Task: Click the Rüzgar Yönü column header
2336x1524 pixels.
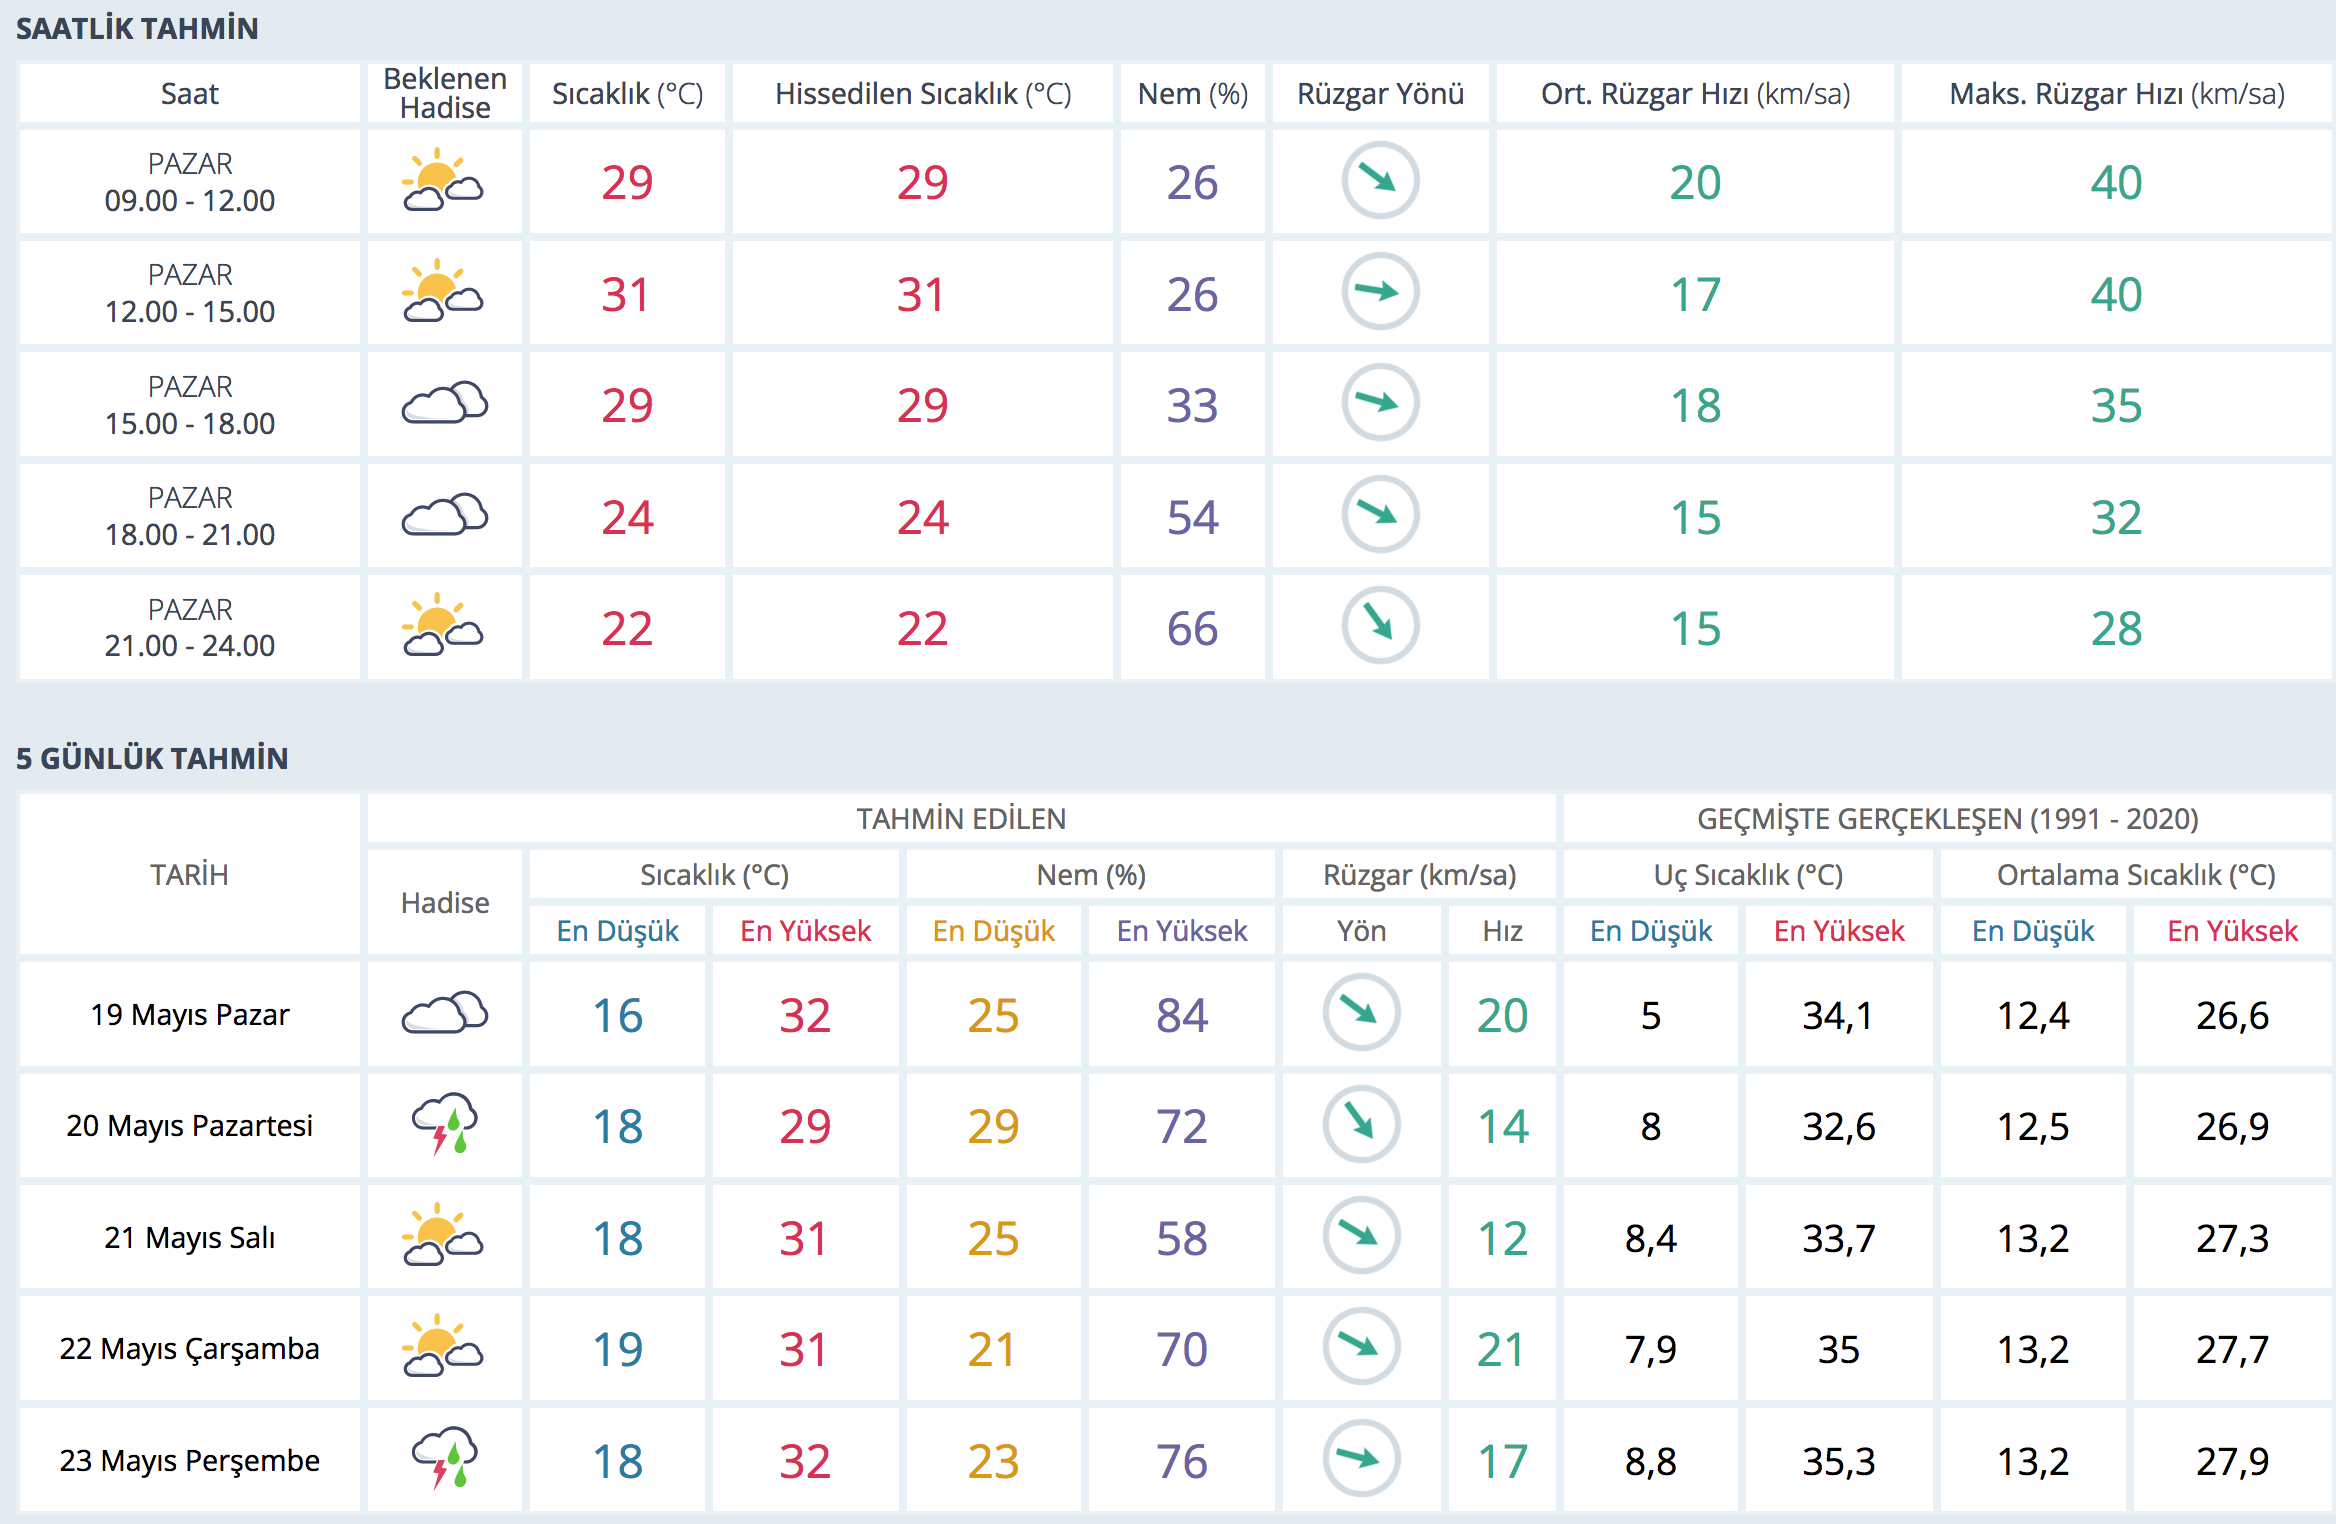Action: (1380, 94)
